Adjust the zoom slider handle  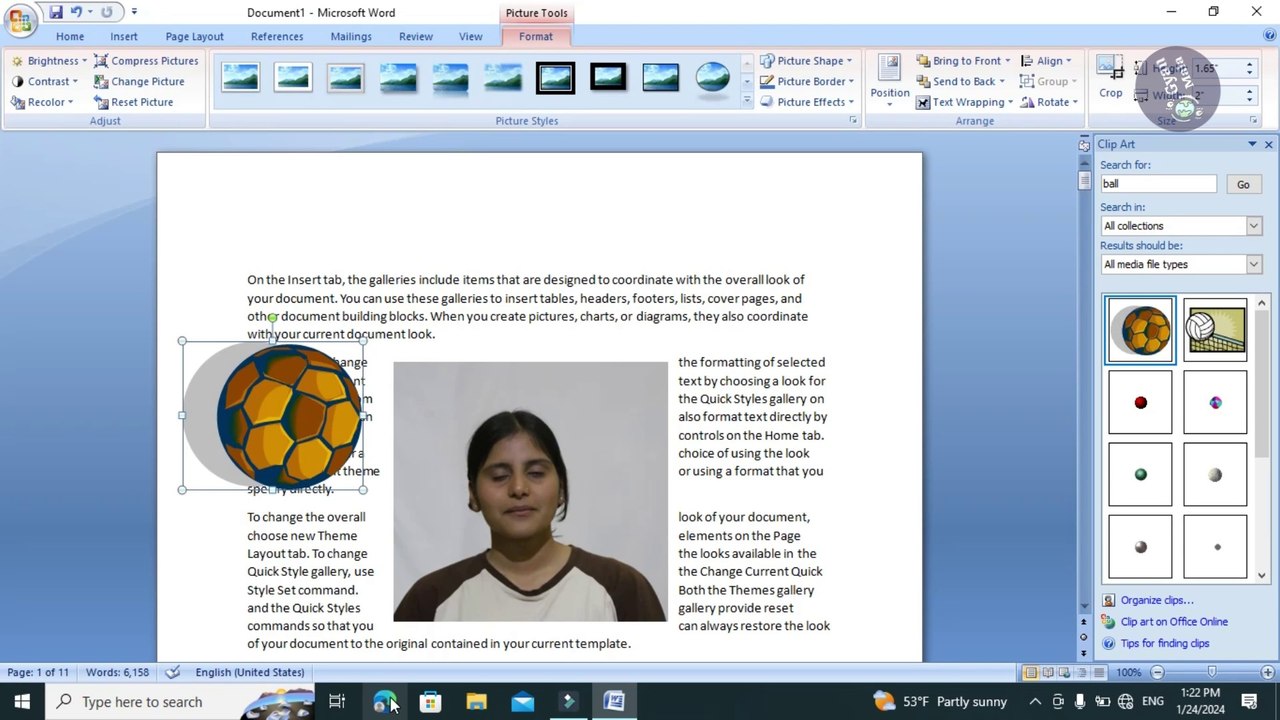pos(1212,672)
